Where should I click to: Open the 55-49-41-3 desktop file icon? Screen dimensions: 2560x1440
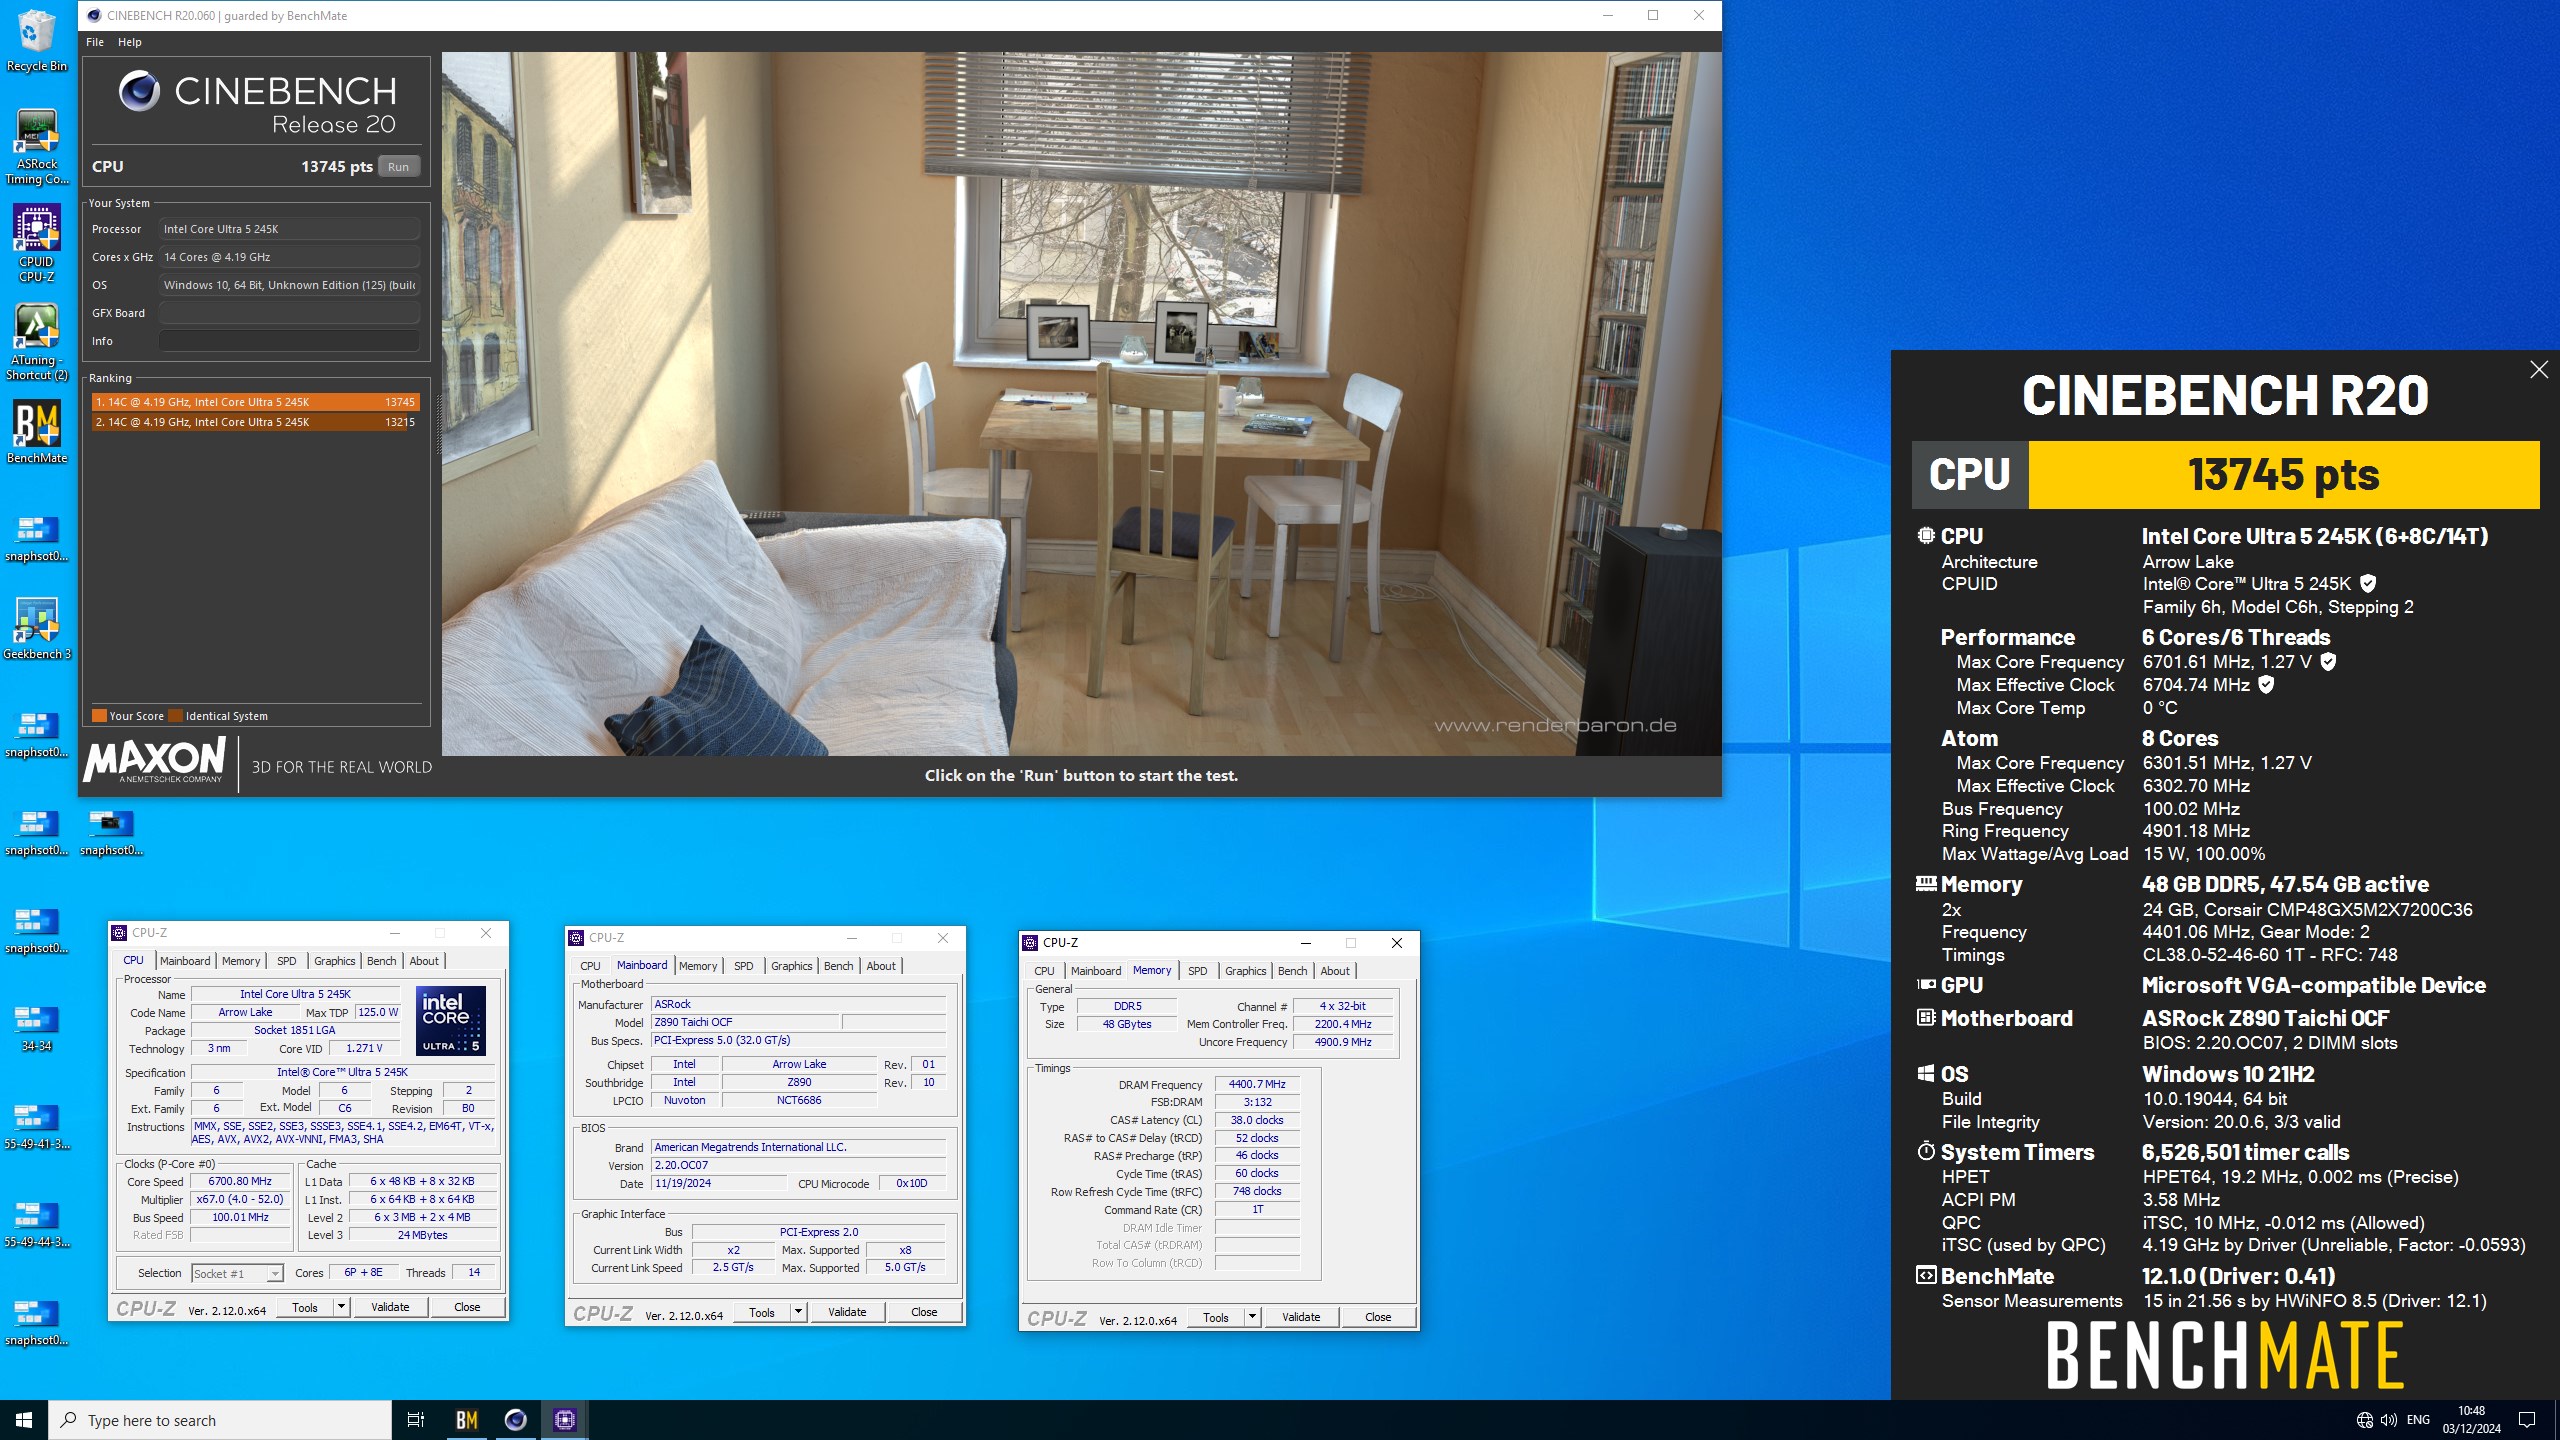tap(36, 1126)
